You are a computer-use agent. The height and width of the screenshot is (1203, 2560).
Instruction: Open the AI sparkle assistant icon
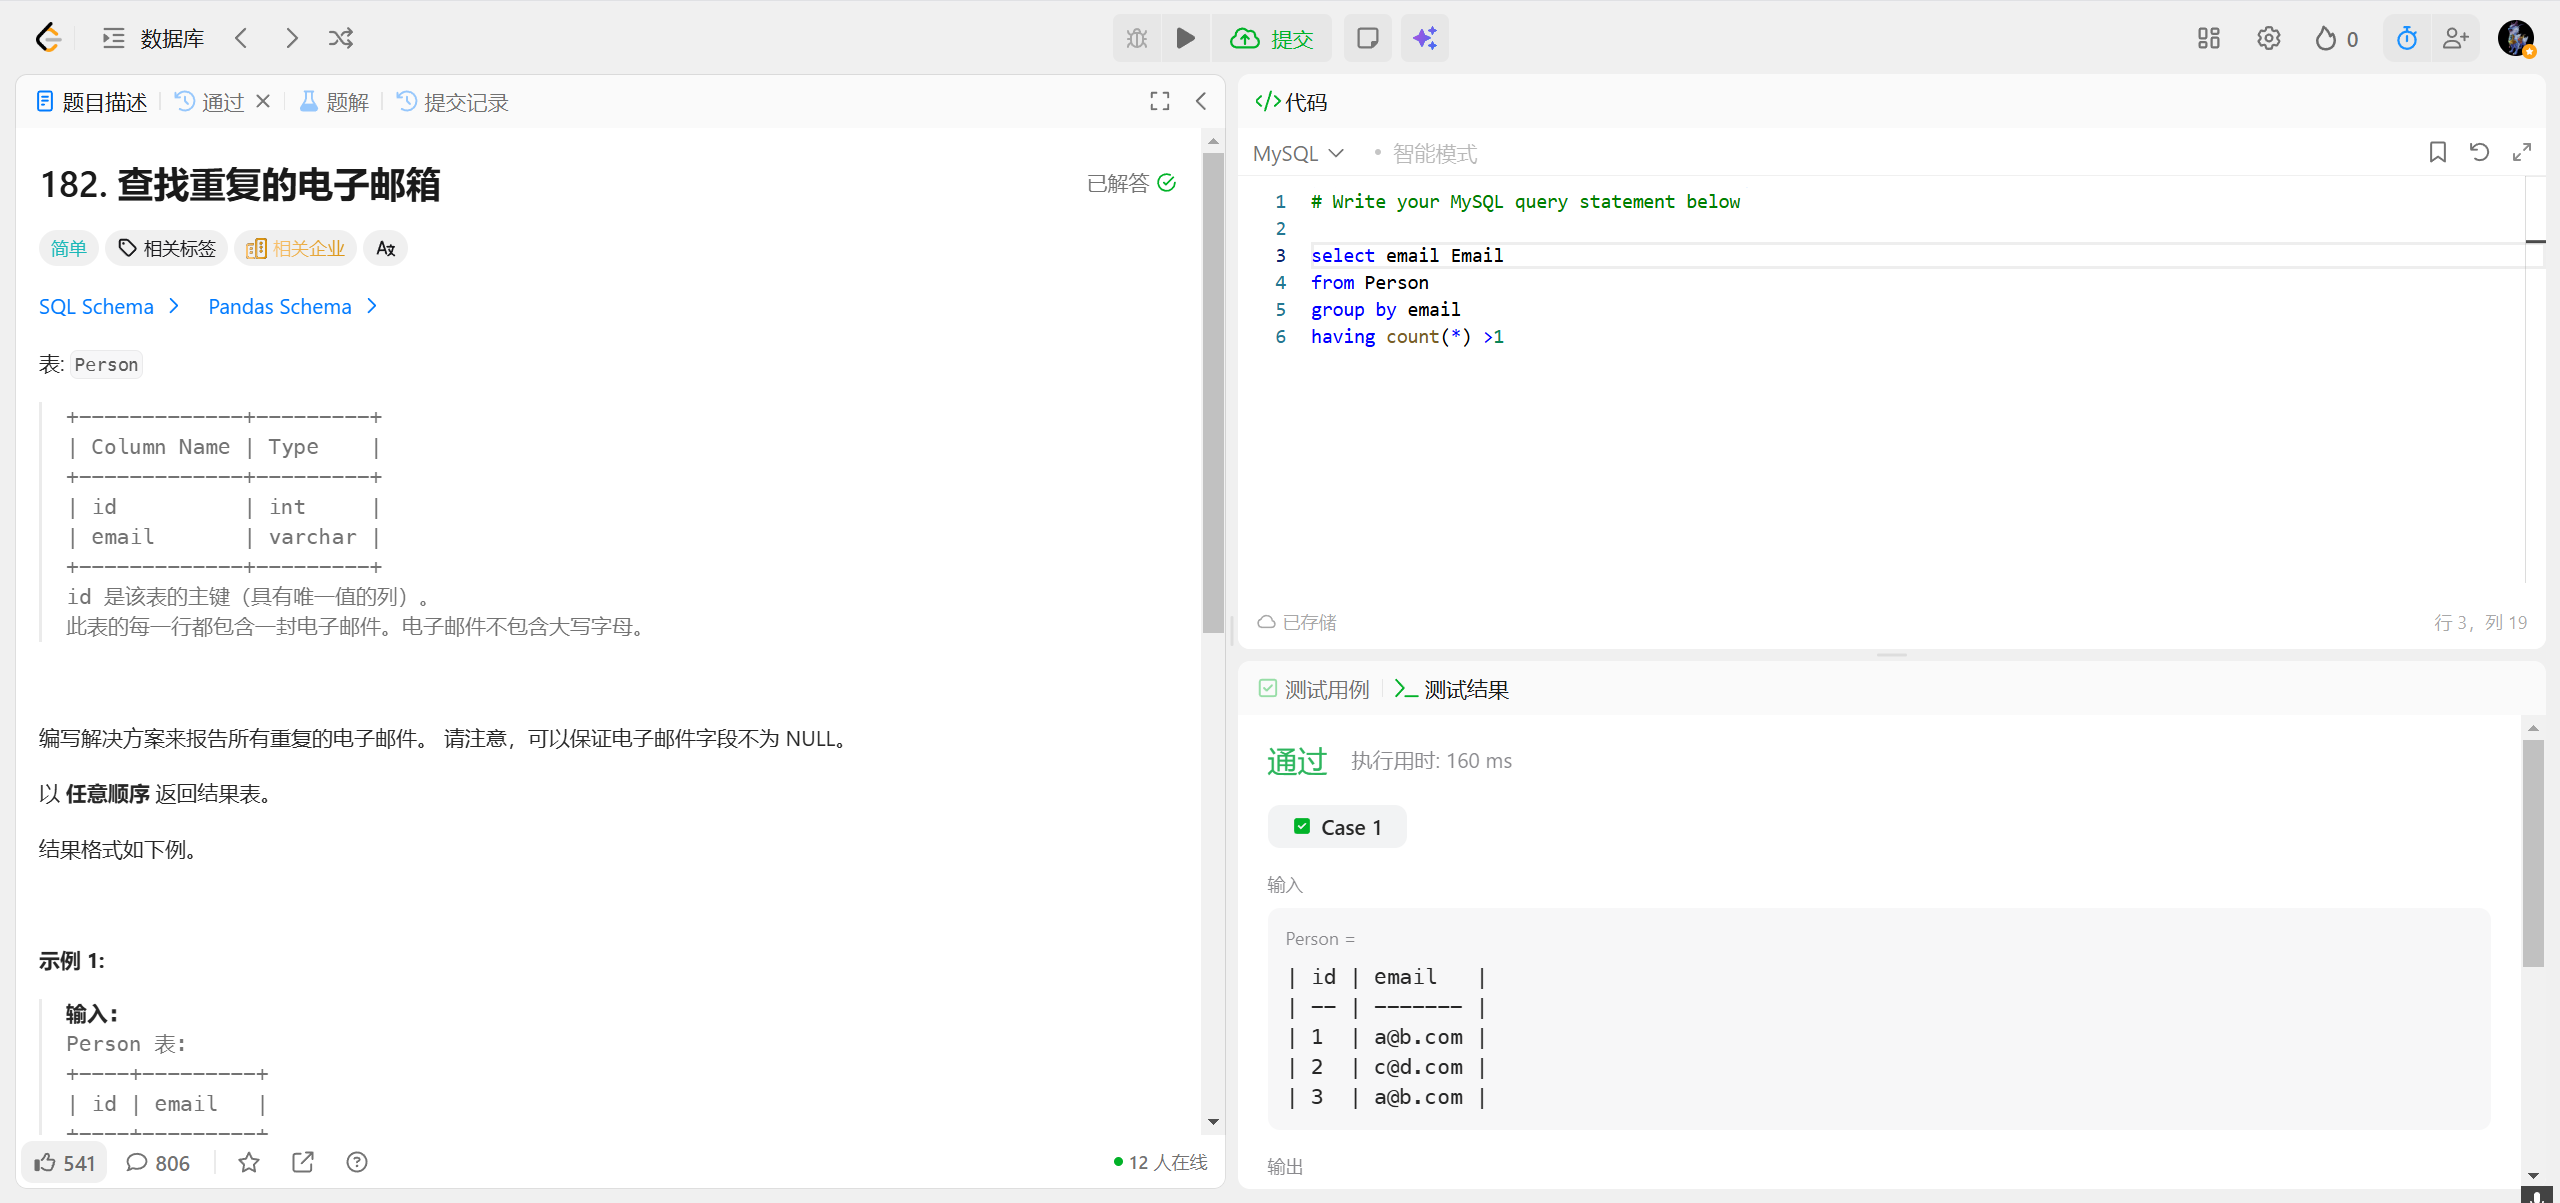[1424, 38]
